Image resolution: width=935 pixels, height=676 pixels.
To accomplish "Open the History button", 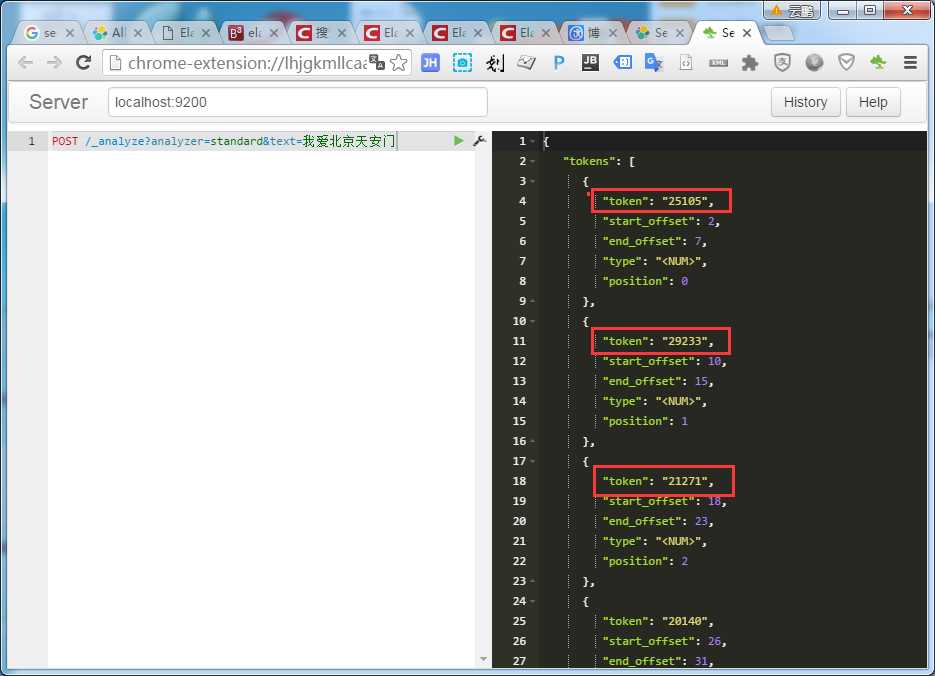I will [805, 103].
